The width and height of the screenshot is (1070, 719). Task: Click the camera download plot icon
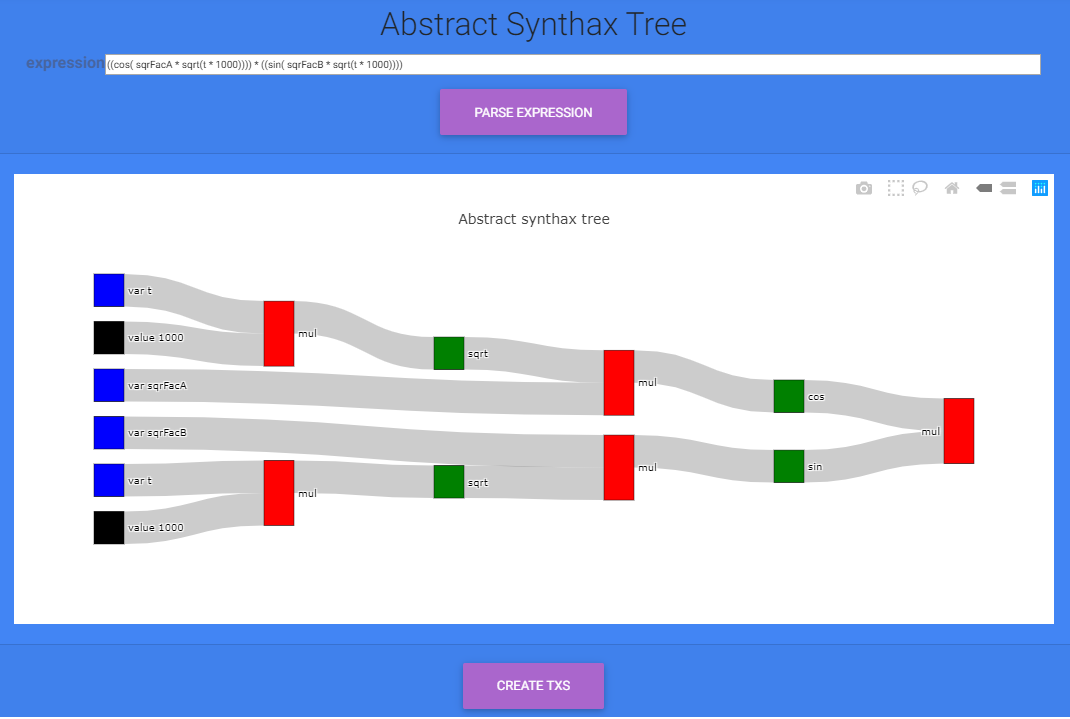(x=863, y=188)
